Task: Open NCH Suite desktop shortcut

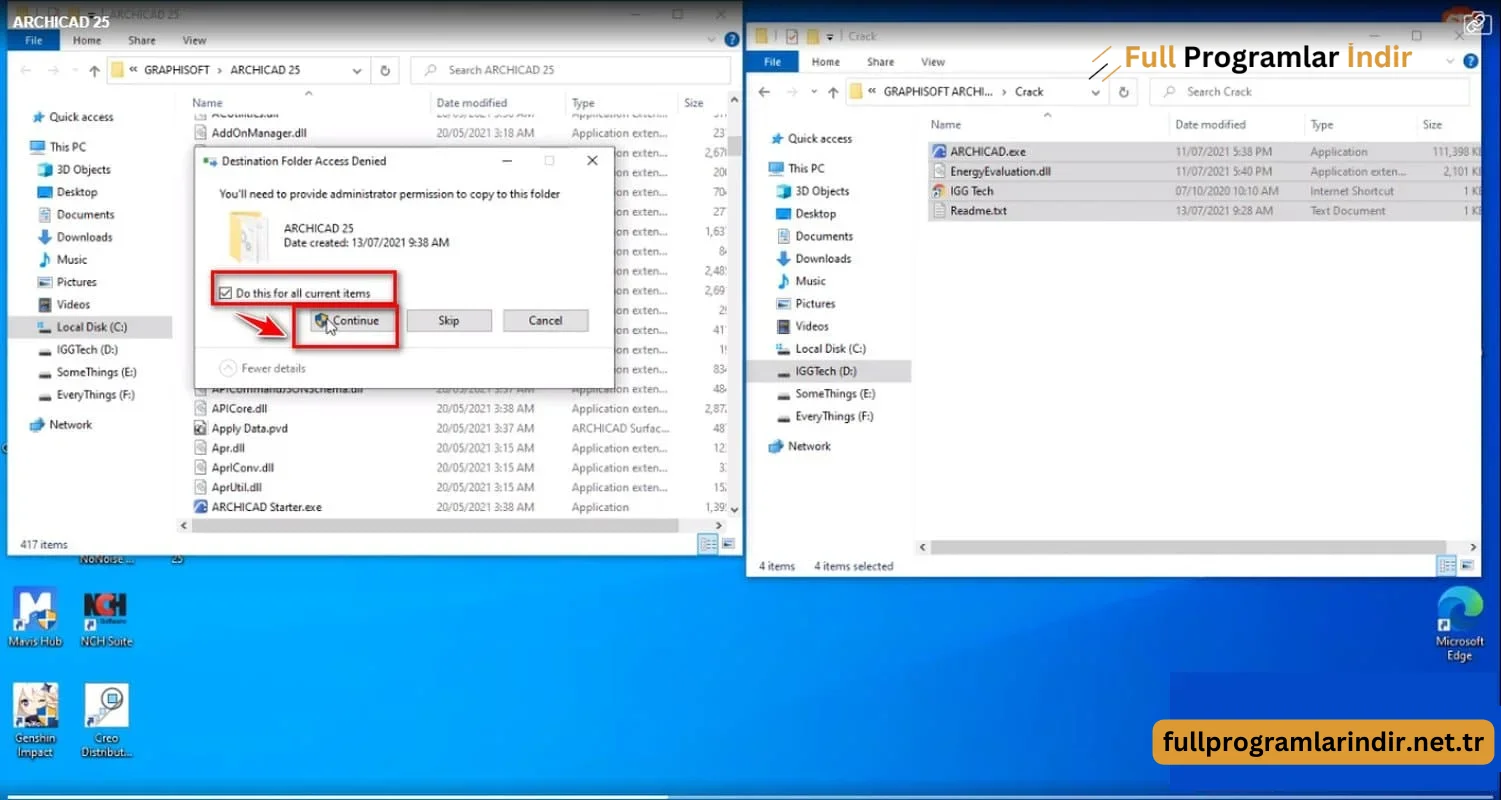Action: point(105,618)
